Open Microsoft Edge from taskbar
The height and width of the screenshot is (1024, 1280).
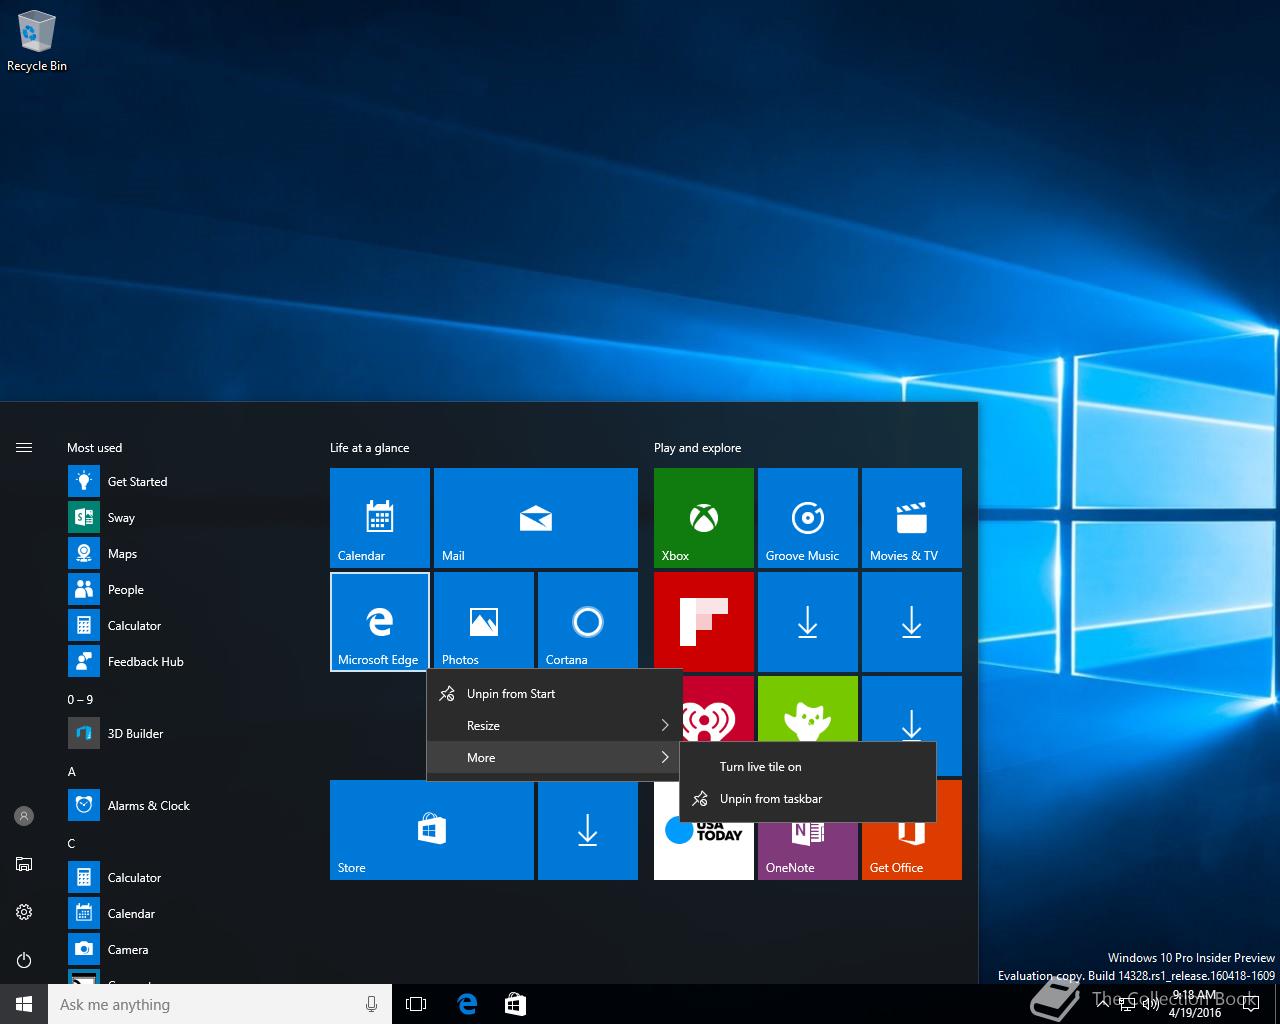[467, 1004]
